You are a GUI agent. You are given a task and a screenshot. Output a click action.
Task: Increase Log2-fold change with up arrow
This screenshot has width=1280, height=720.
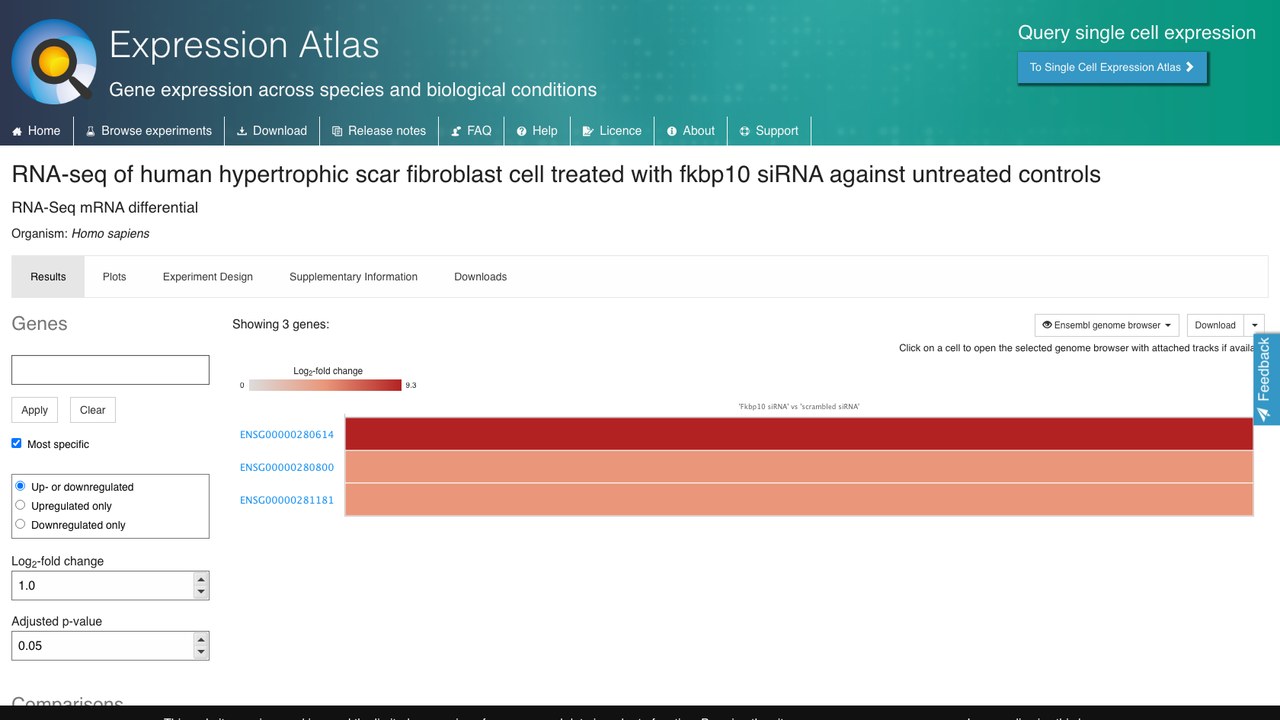pos(201,579)
